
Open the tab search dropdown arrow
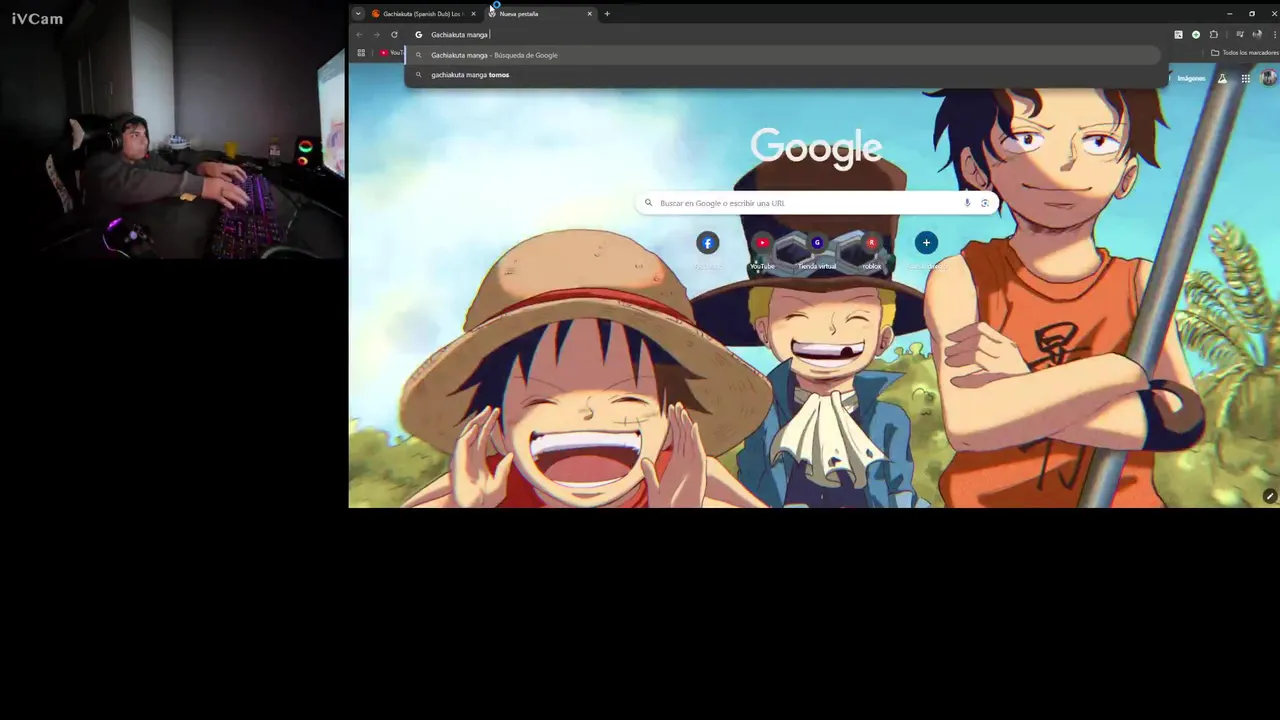[x=358, y=14]
